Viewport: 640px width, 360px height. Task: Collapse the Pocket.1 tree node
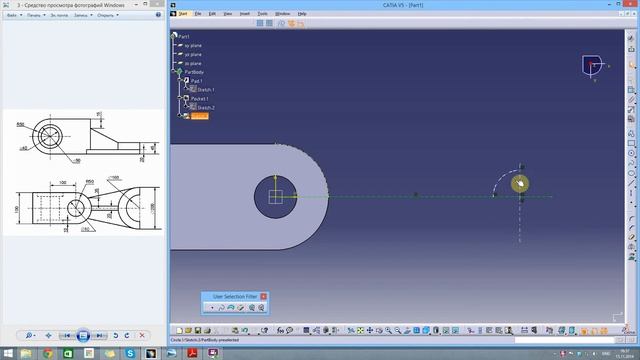(x=180, y=98)
